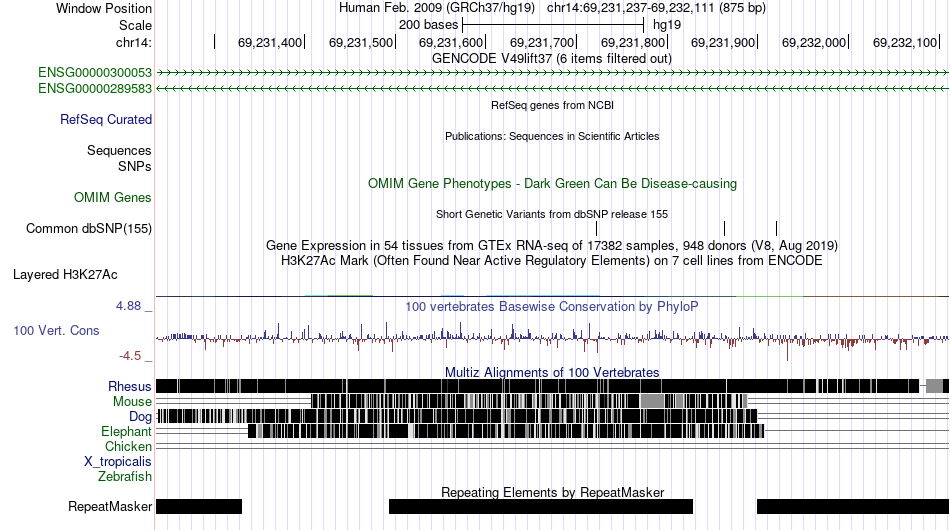Click the leftmost RepeatMasker block

click(199, 506)
